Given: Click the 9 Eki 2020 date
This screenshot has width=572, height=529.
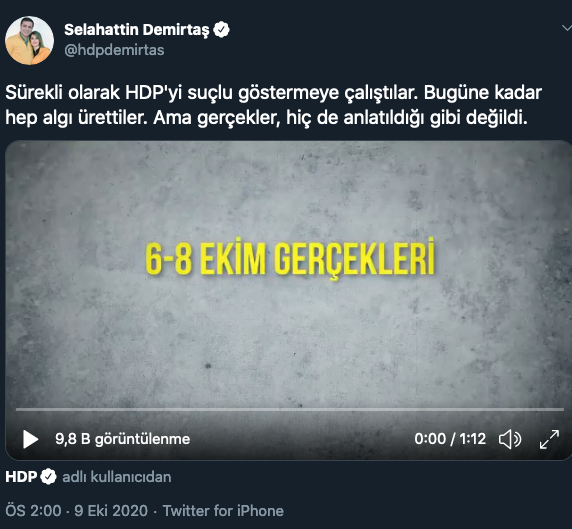Looking at the screenshot, I should tap(111, 511).
